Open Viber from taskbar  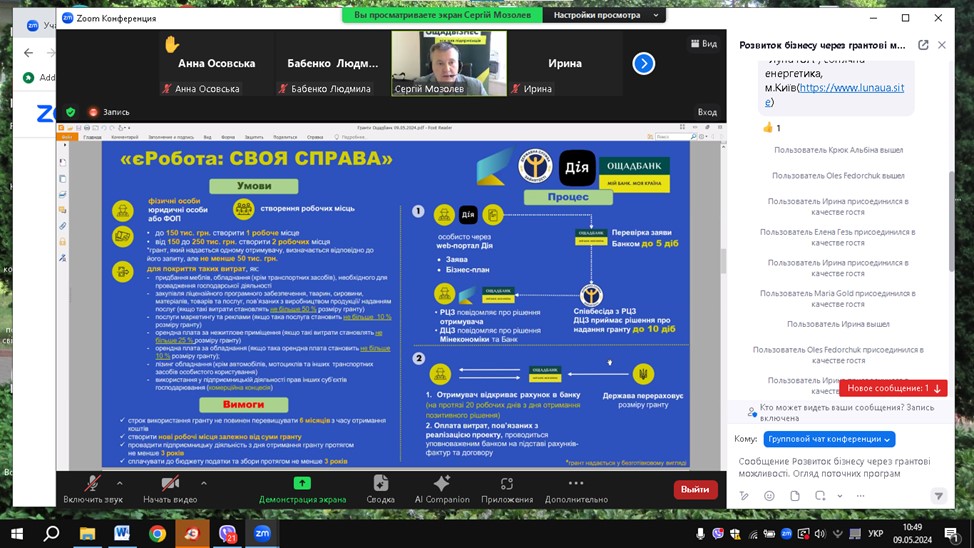[227, 534]
